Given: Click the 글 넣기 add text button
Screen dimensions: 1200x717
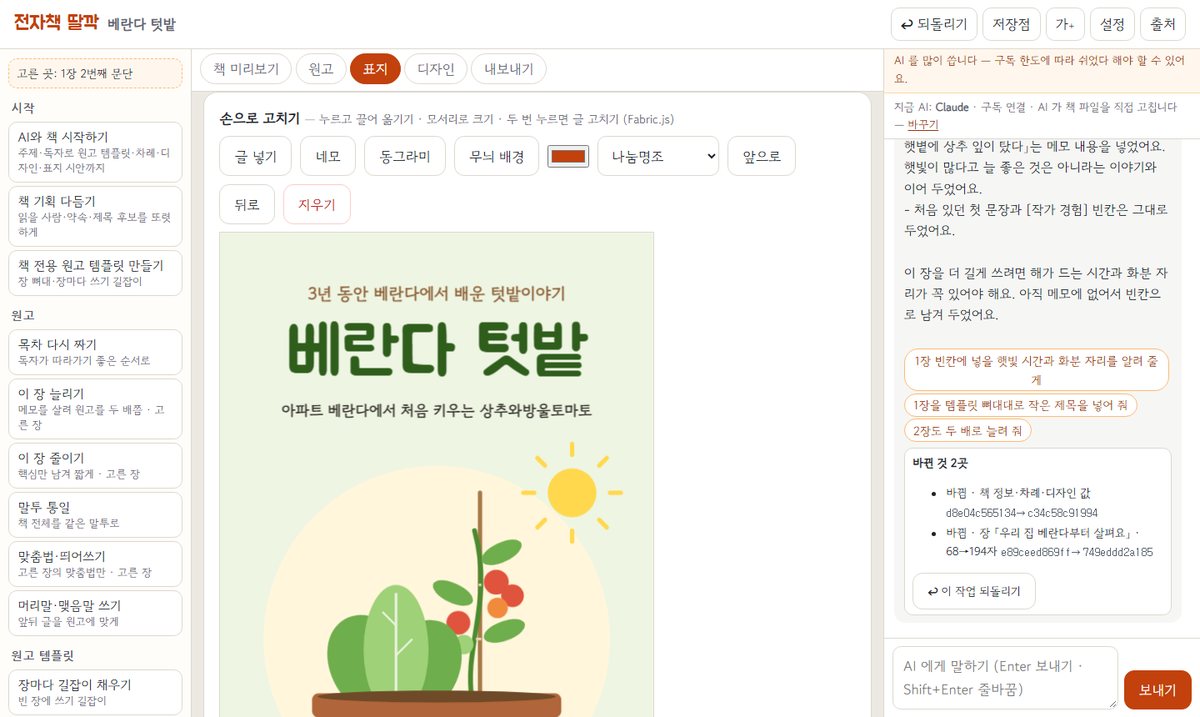Looking at the screenshot, I should 255,156.
